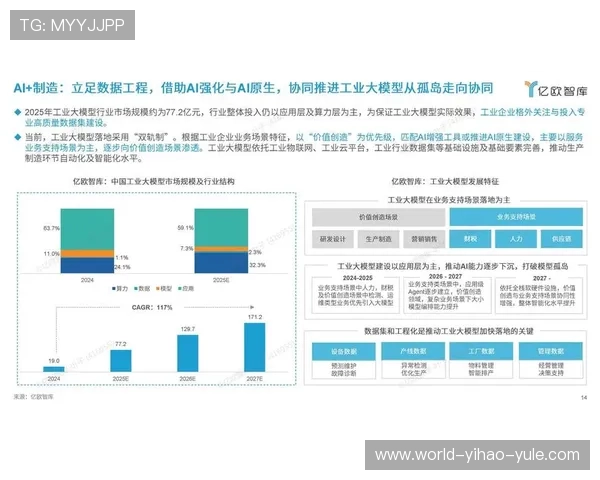Click the 预测维护 故障诊断 text
This screenshot has height=480, width=600.
click(344, 369)
